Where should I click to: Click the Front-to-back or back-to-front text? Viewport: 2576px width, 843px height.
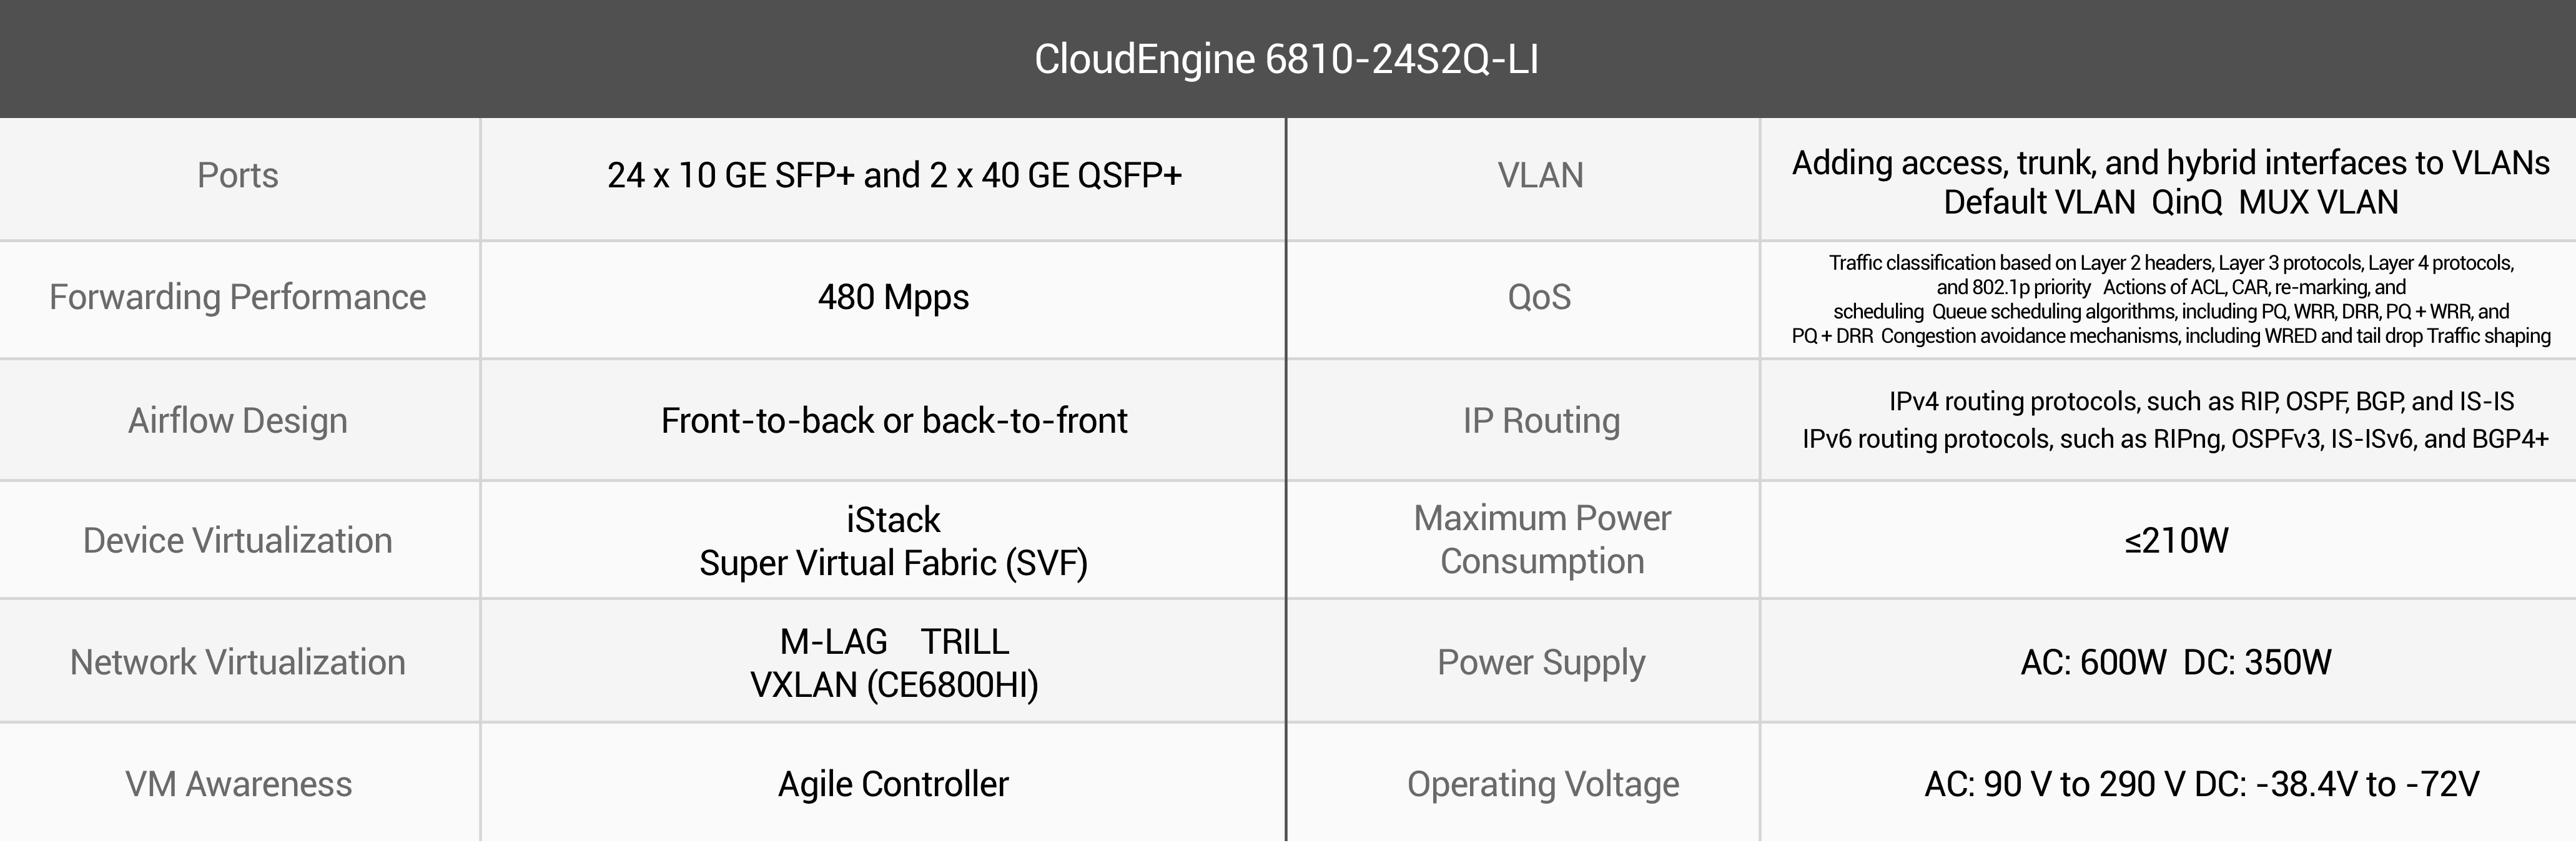[x=894, y=421]
